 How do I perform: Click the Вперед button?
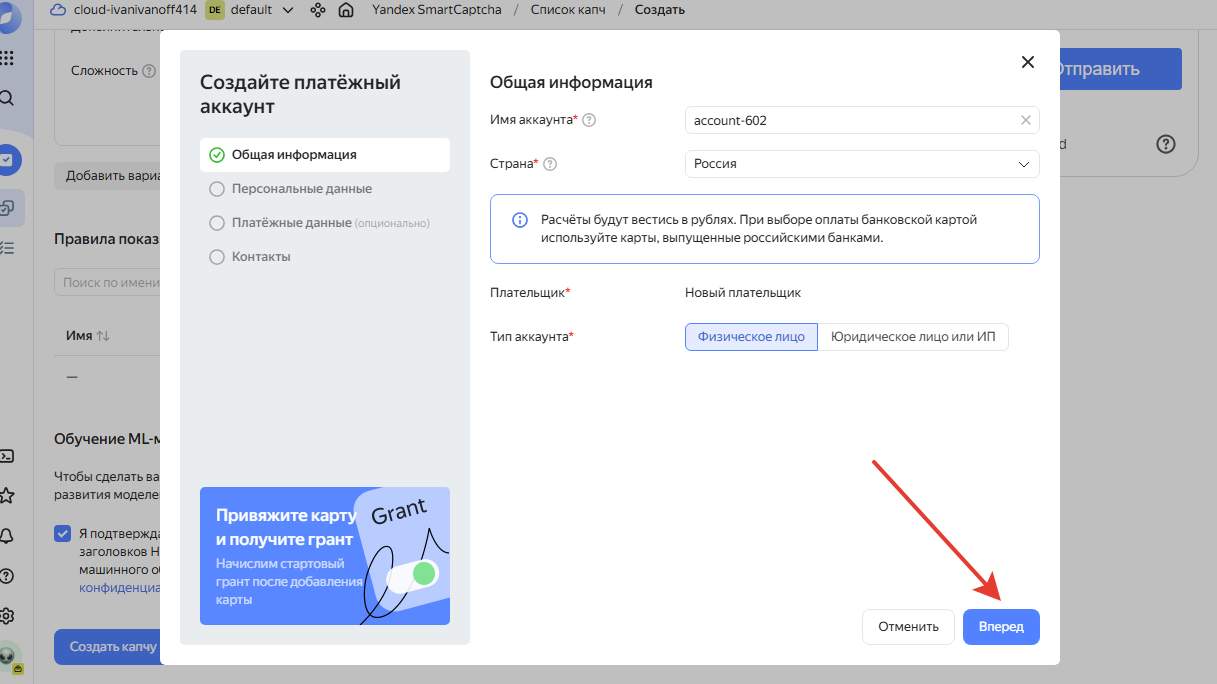(1001, 627)
